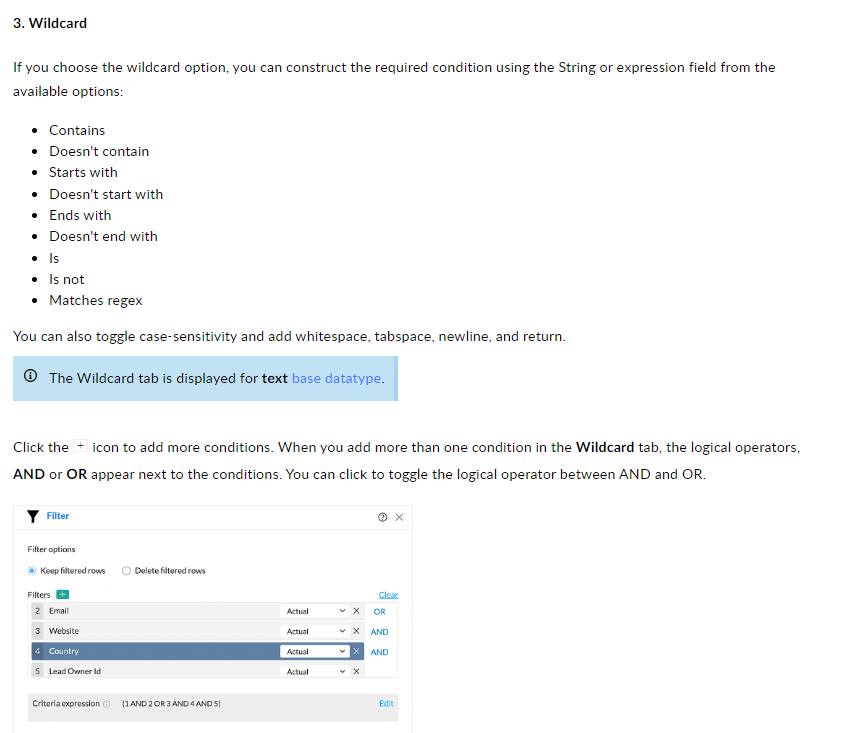Click the Clear filters link
Screen dimensions: 841x733
388,595
